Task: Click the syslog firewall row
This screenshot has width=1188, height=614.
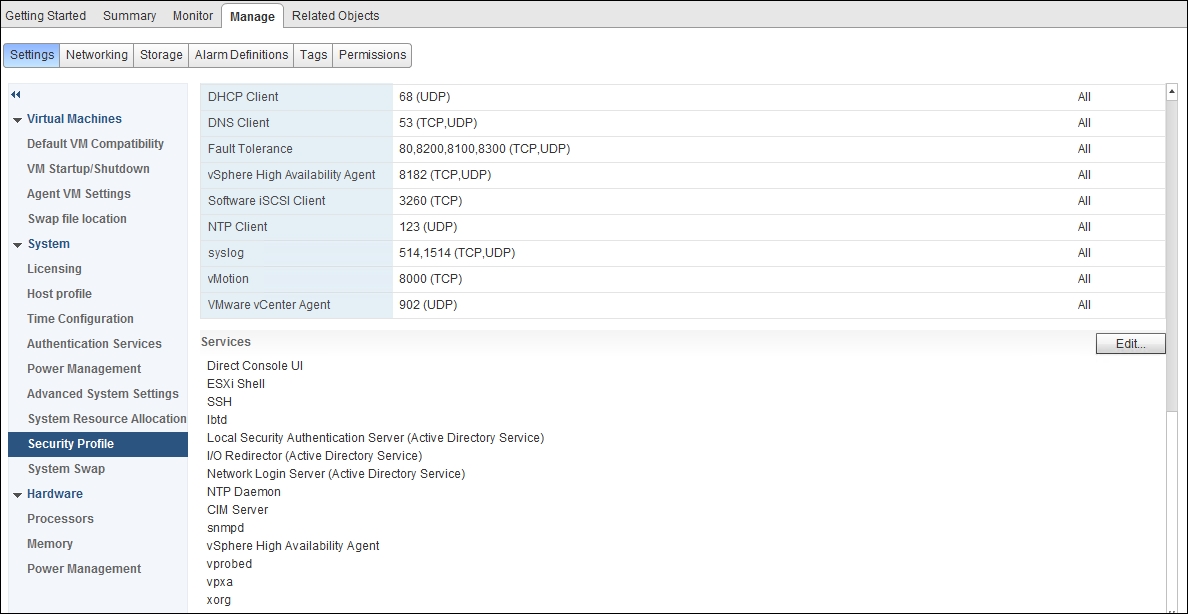Action: point(683,252)
